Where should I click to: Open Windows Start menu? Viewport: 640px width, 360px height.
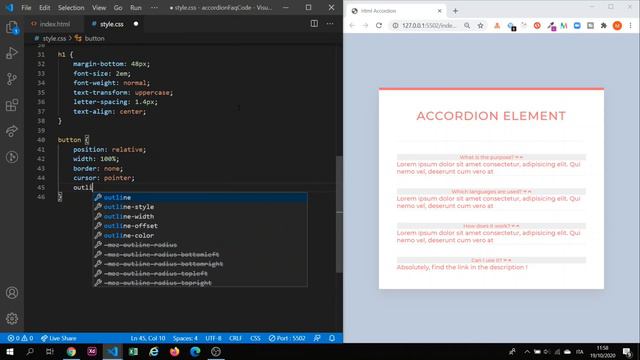click(10, 351)
